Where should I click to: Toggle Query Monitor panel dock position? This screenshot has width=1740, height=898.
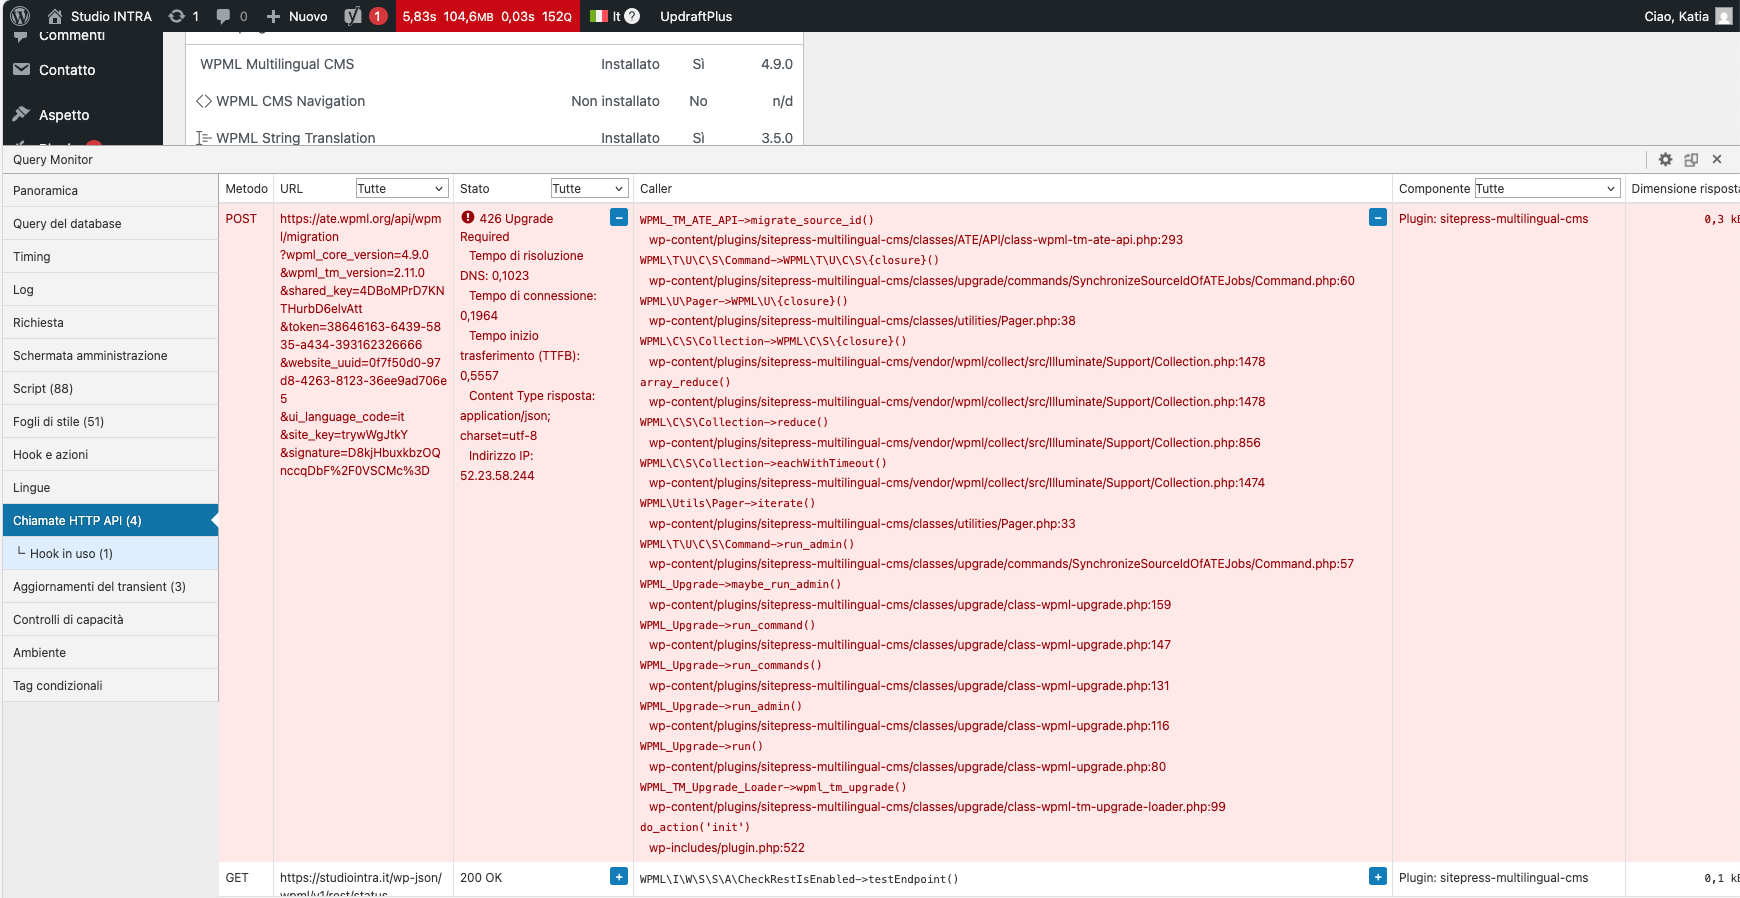pos(1691,159)
